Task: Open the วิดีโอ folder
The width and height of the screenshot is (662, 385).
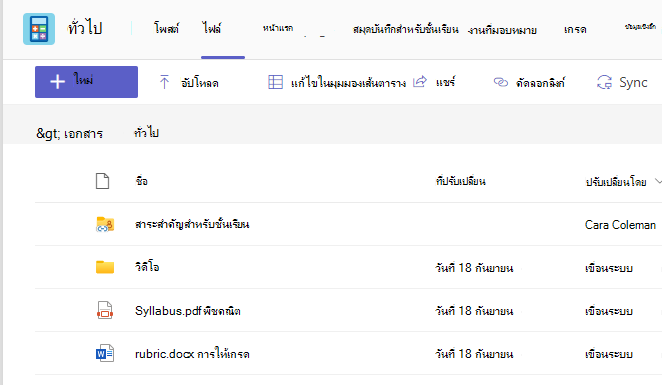Action: 147,267
